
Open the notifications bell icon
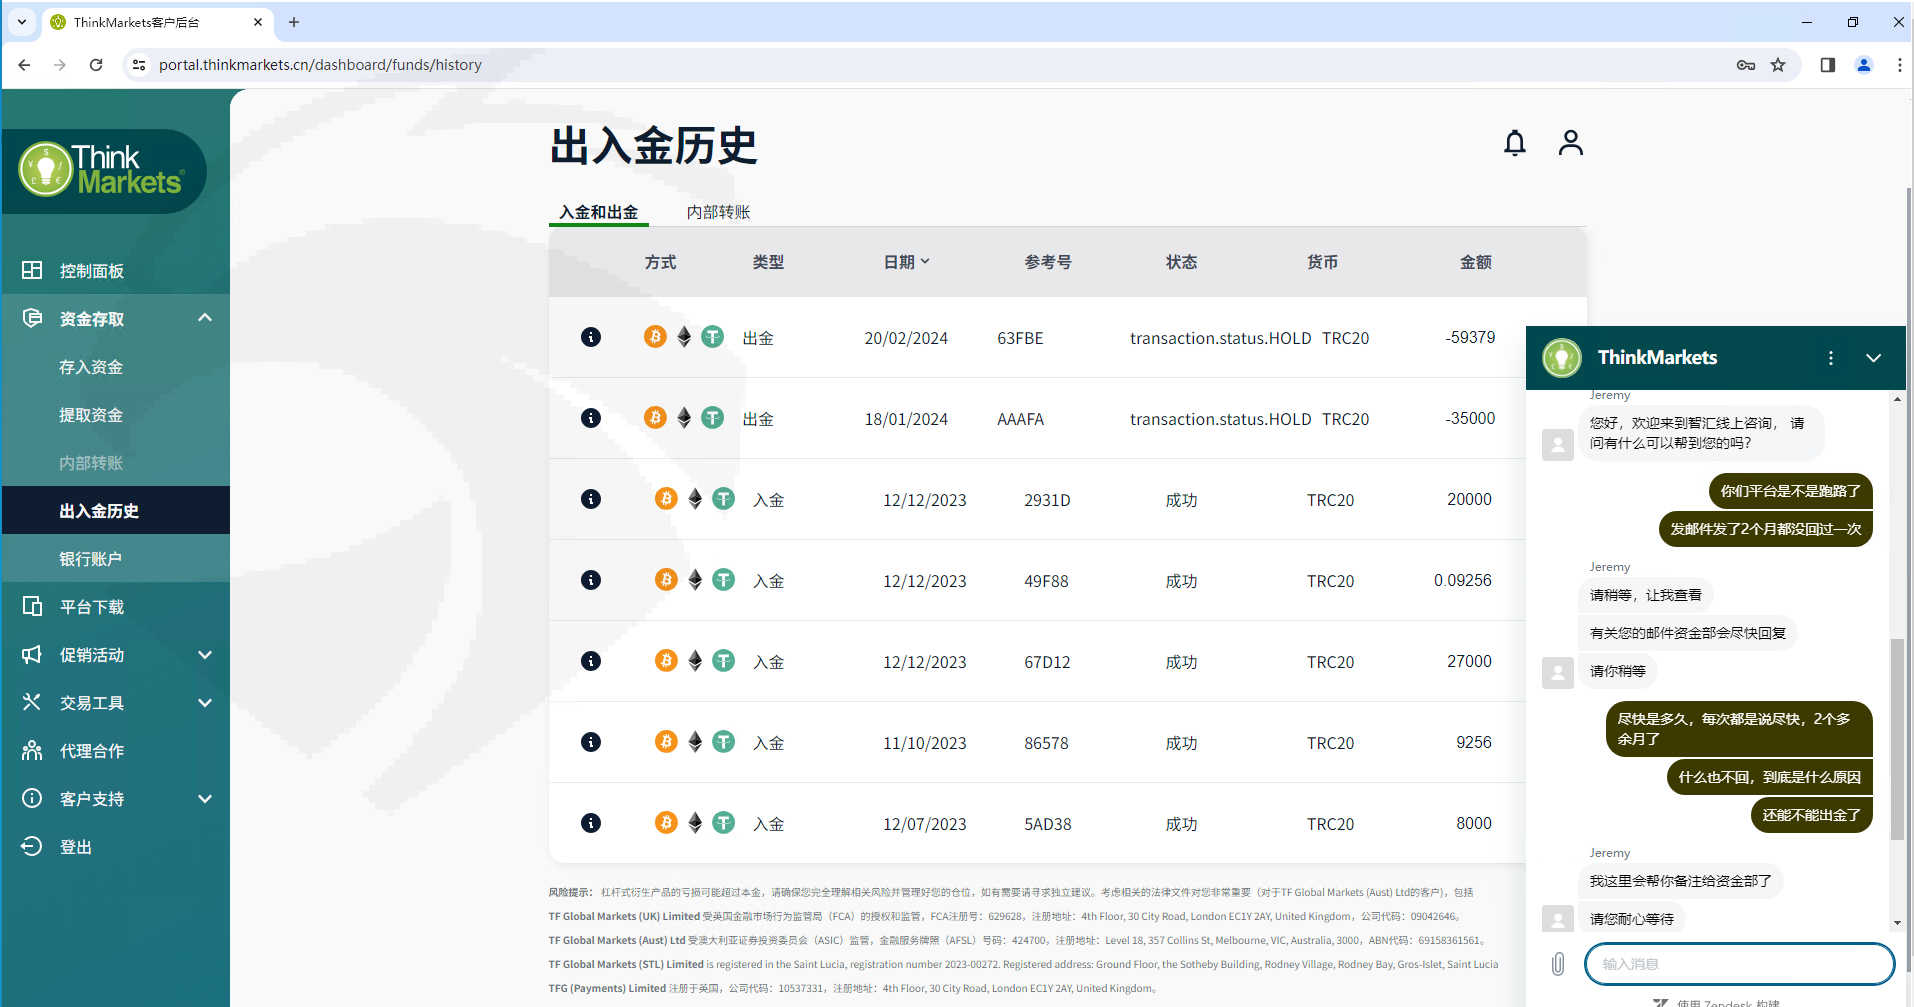[1514, 144]
